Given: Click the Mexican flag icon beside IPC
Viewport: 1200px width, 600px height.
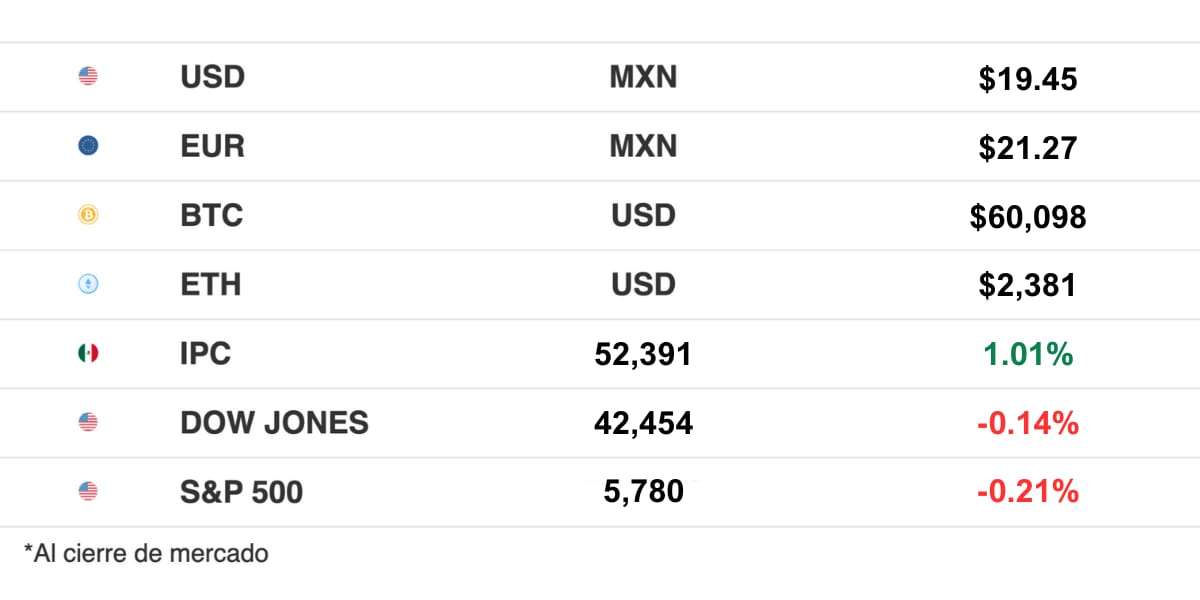Looking at the screenshot, I should click(88, 353).
